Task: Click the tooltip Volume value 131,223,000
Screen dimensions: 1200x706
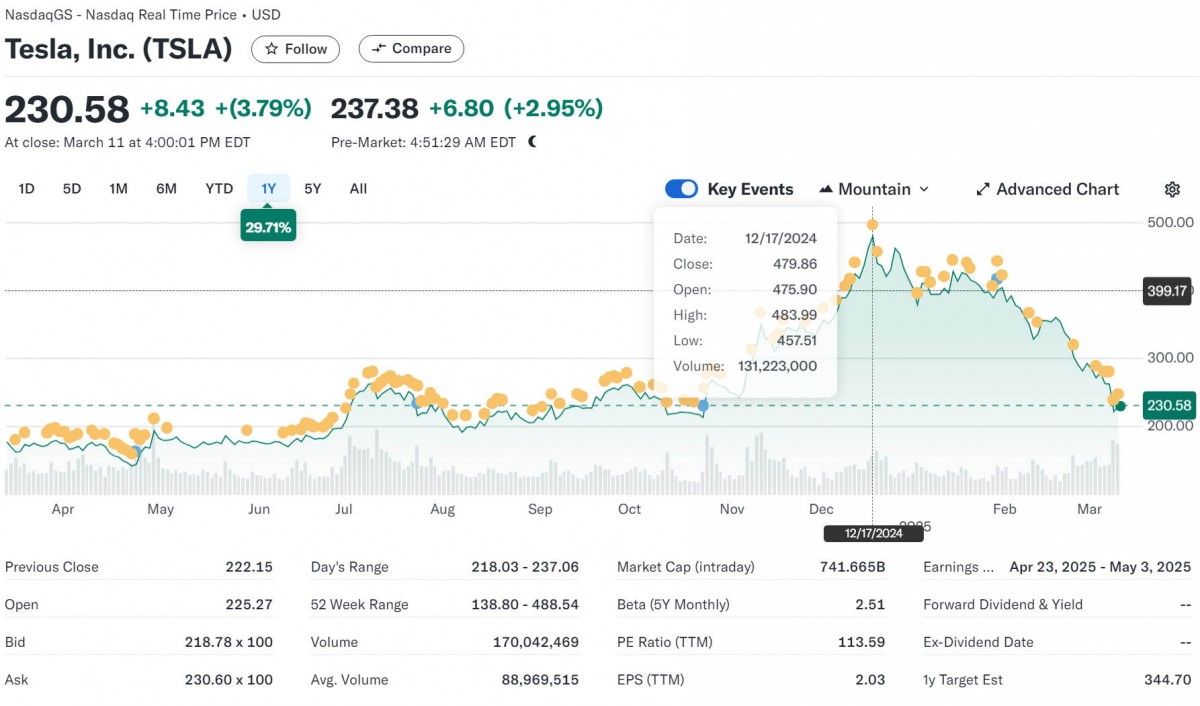Action: [x=778, y=366]
